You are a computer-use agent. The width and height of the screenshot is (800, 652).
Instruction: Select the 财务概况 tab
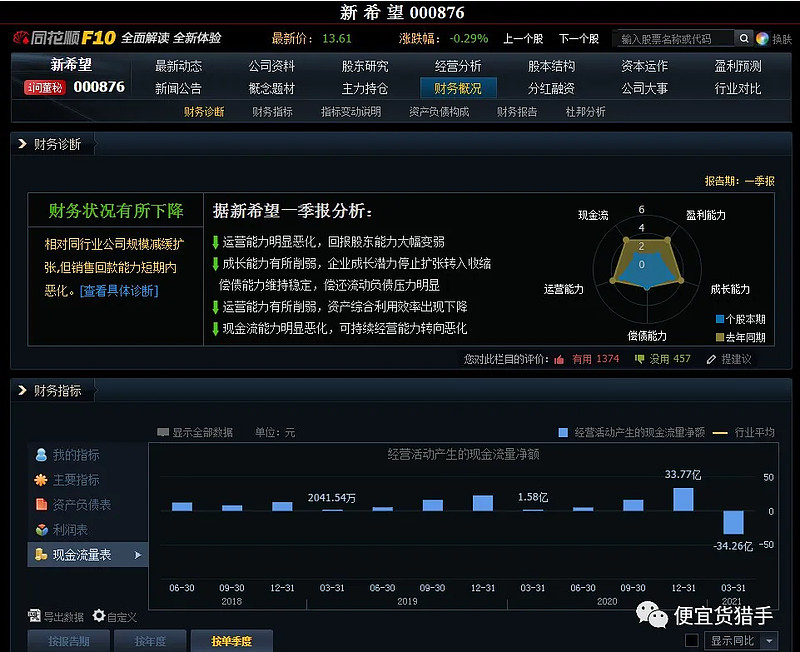pos(458,88)
